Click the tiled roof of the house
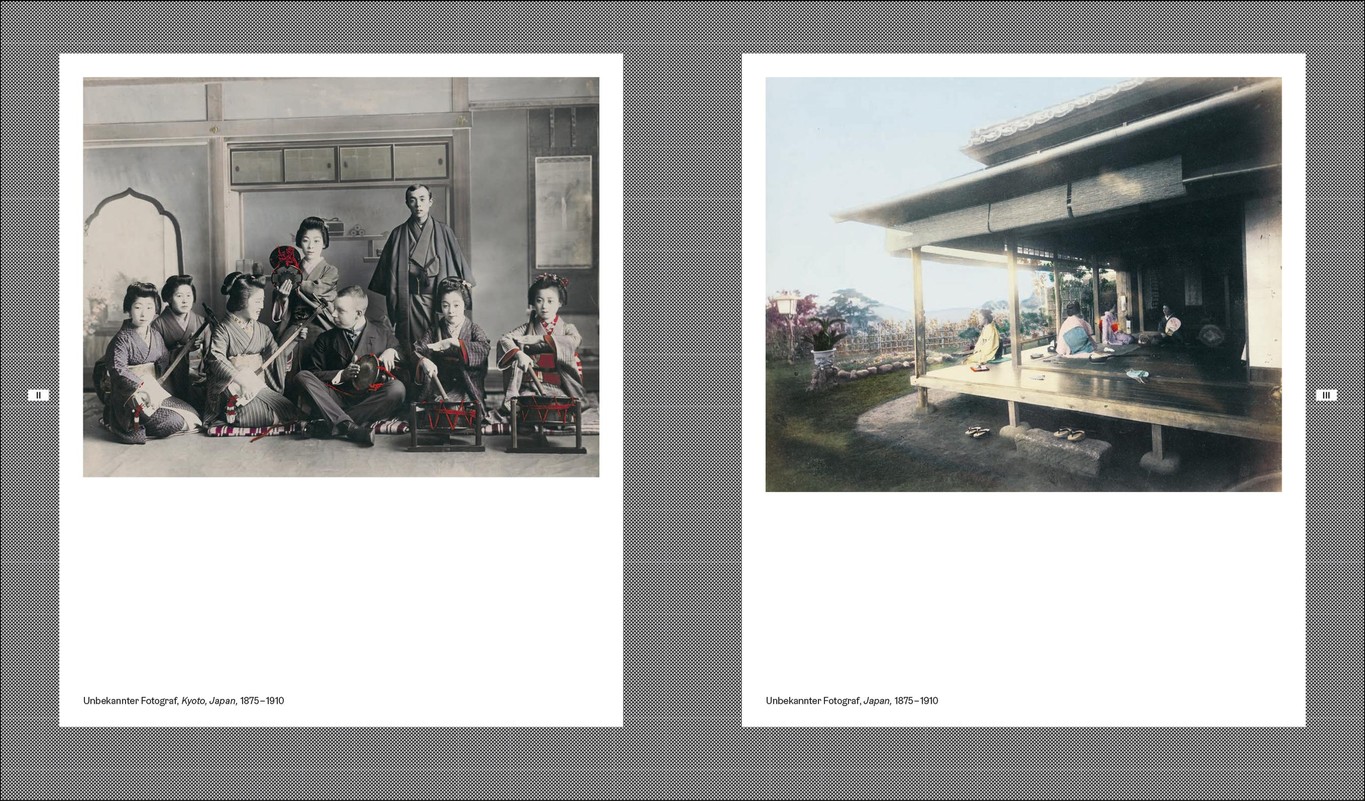1365x801 pixels. click(x=1060, y=115)
